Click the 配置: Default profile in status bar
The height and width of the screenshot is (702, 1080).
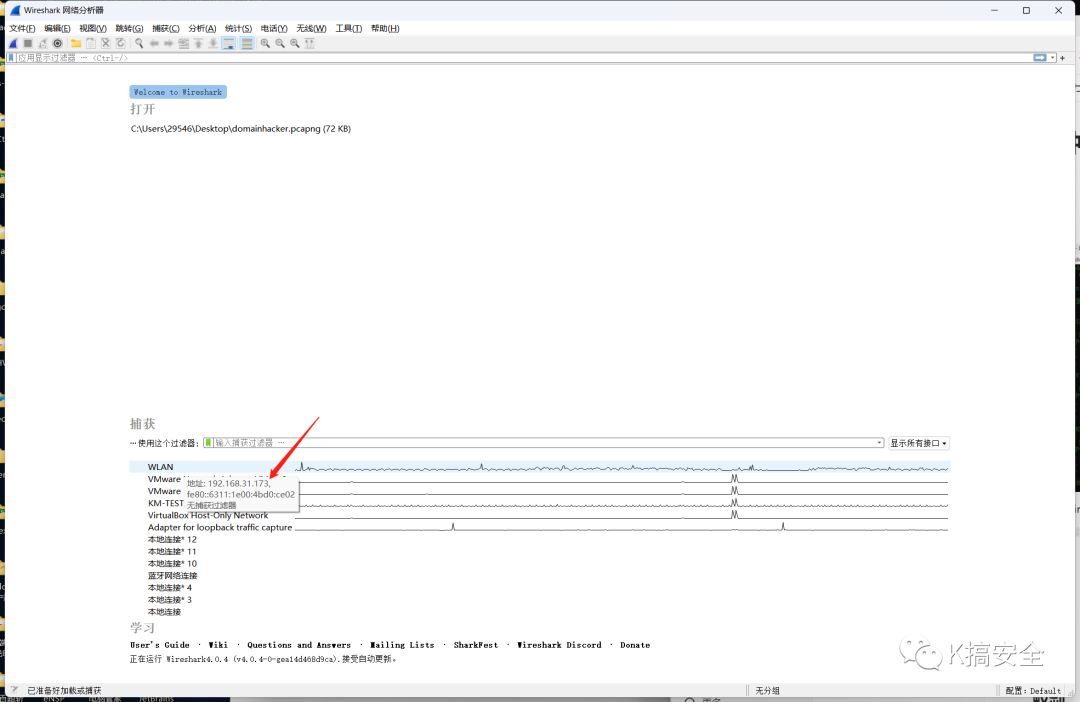pyautogui.click(x=1033, y=690)
